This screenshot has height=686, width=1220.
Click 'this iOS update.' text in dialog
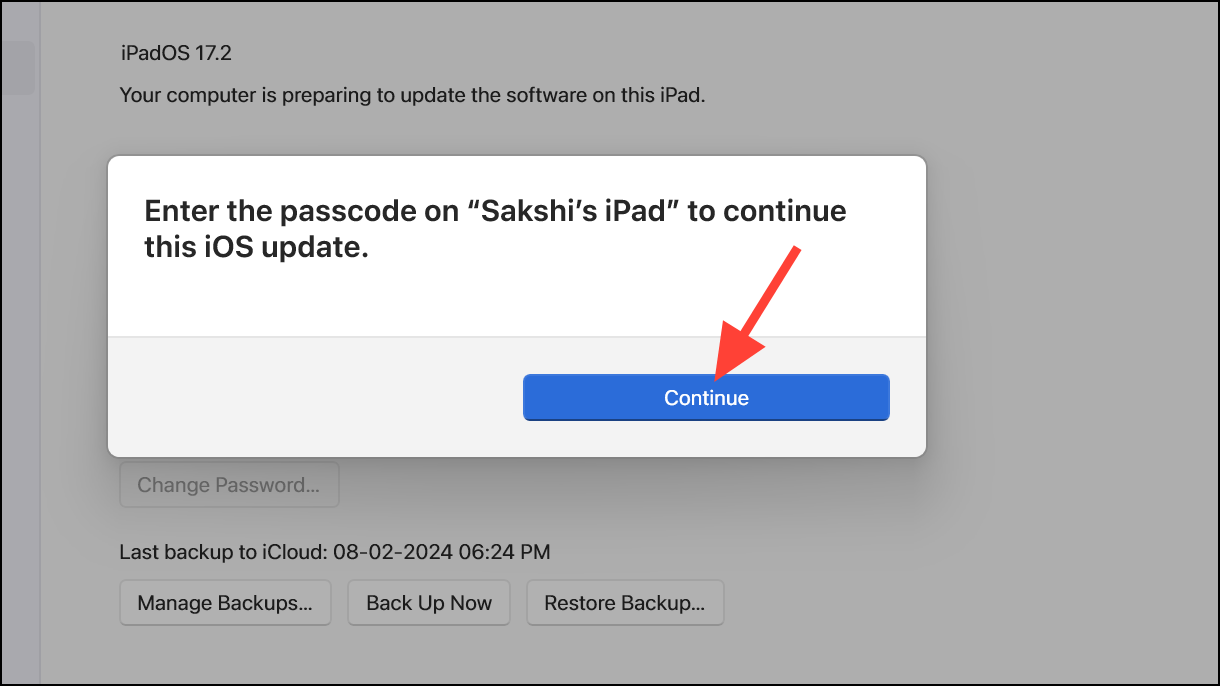(x=256, y=247)
